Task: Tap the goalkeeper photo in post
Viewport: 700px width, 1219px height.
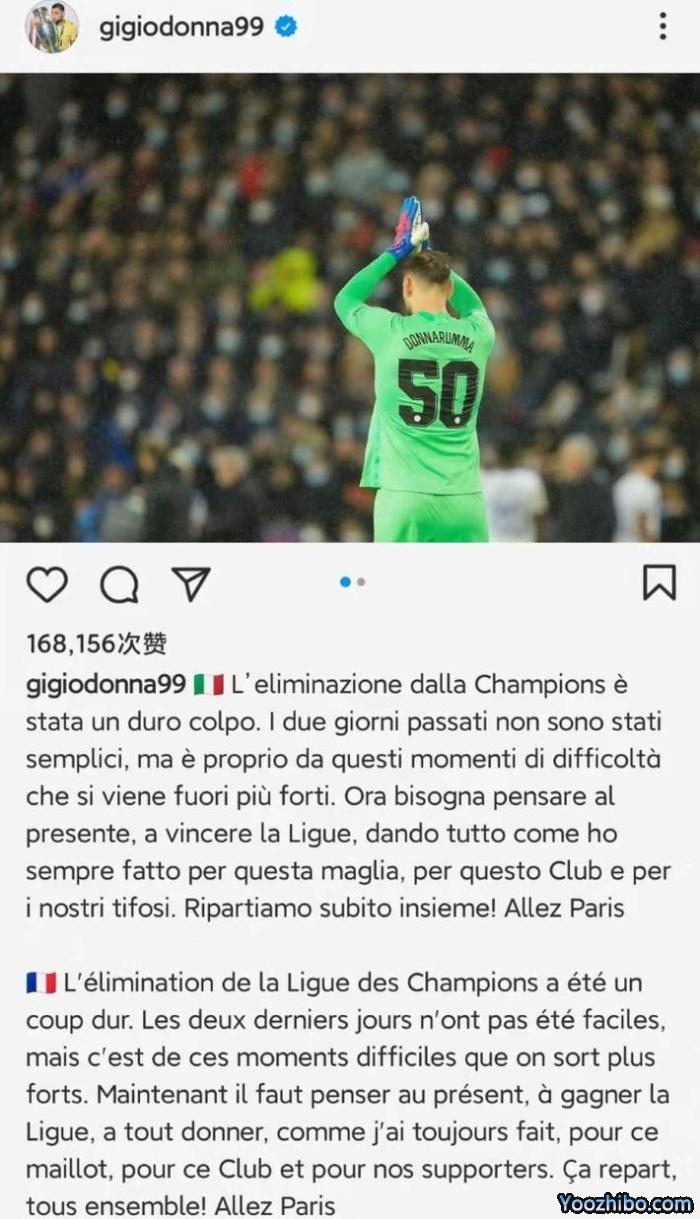Action: (350, 308)
